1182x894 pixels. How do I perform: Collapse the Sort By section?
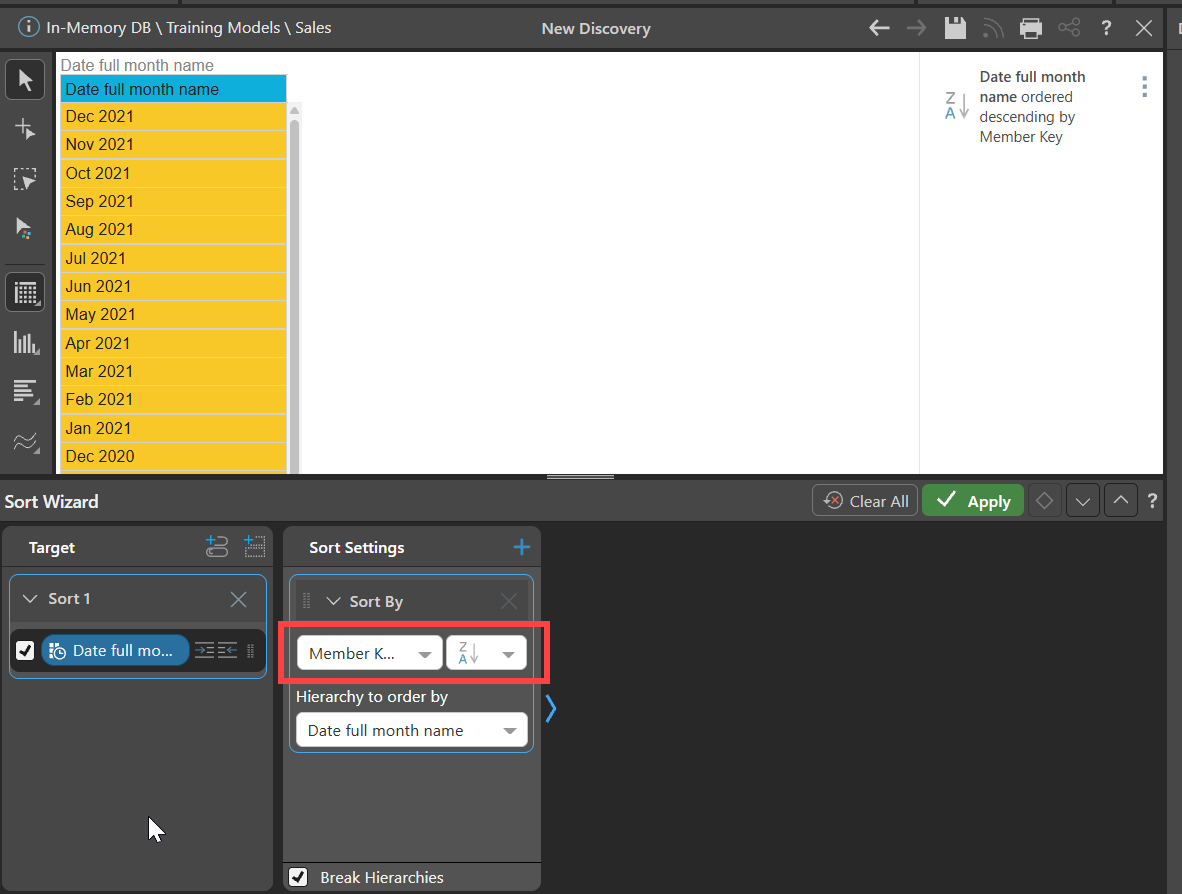point(333,601)
